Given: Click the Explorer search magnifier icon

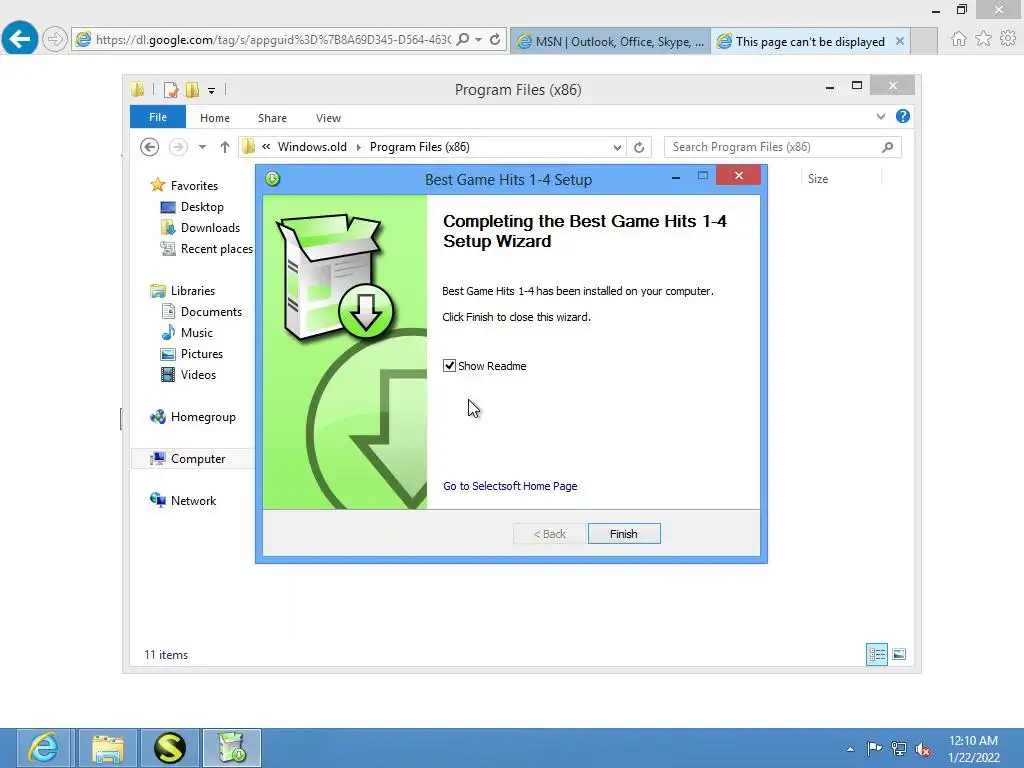Looking at the screenshot, I should coord(888,147).
